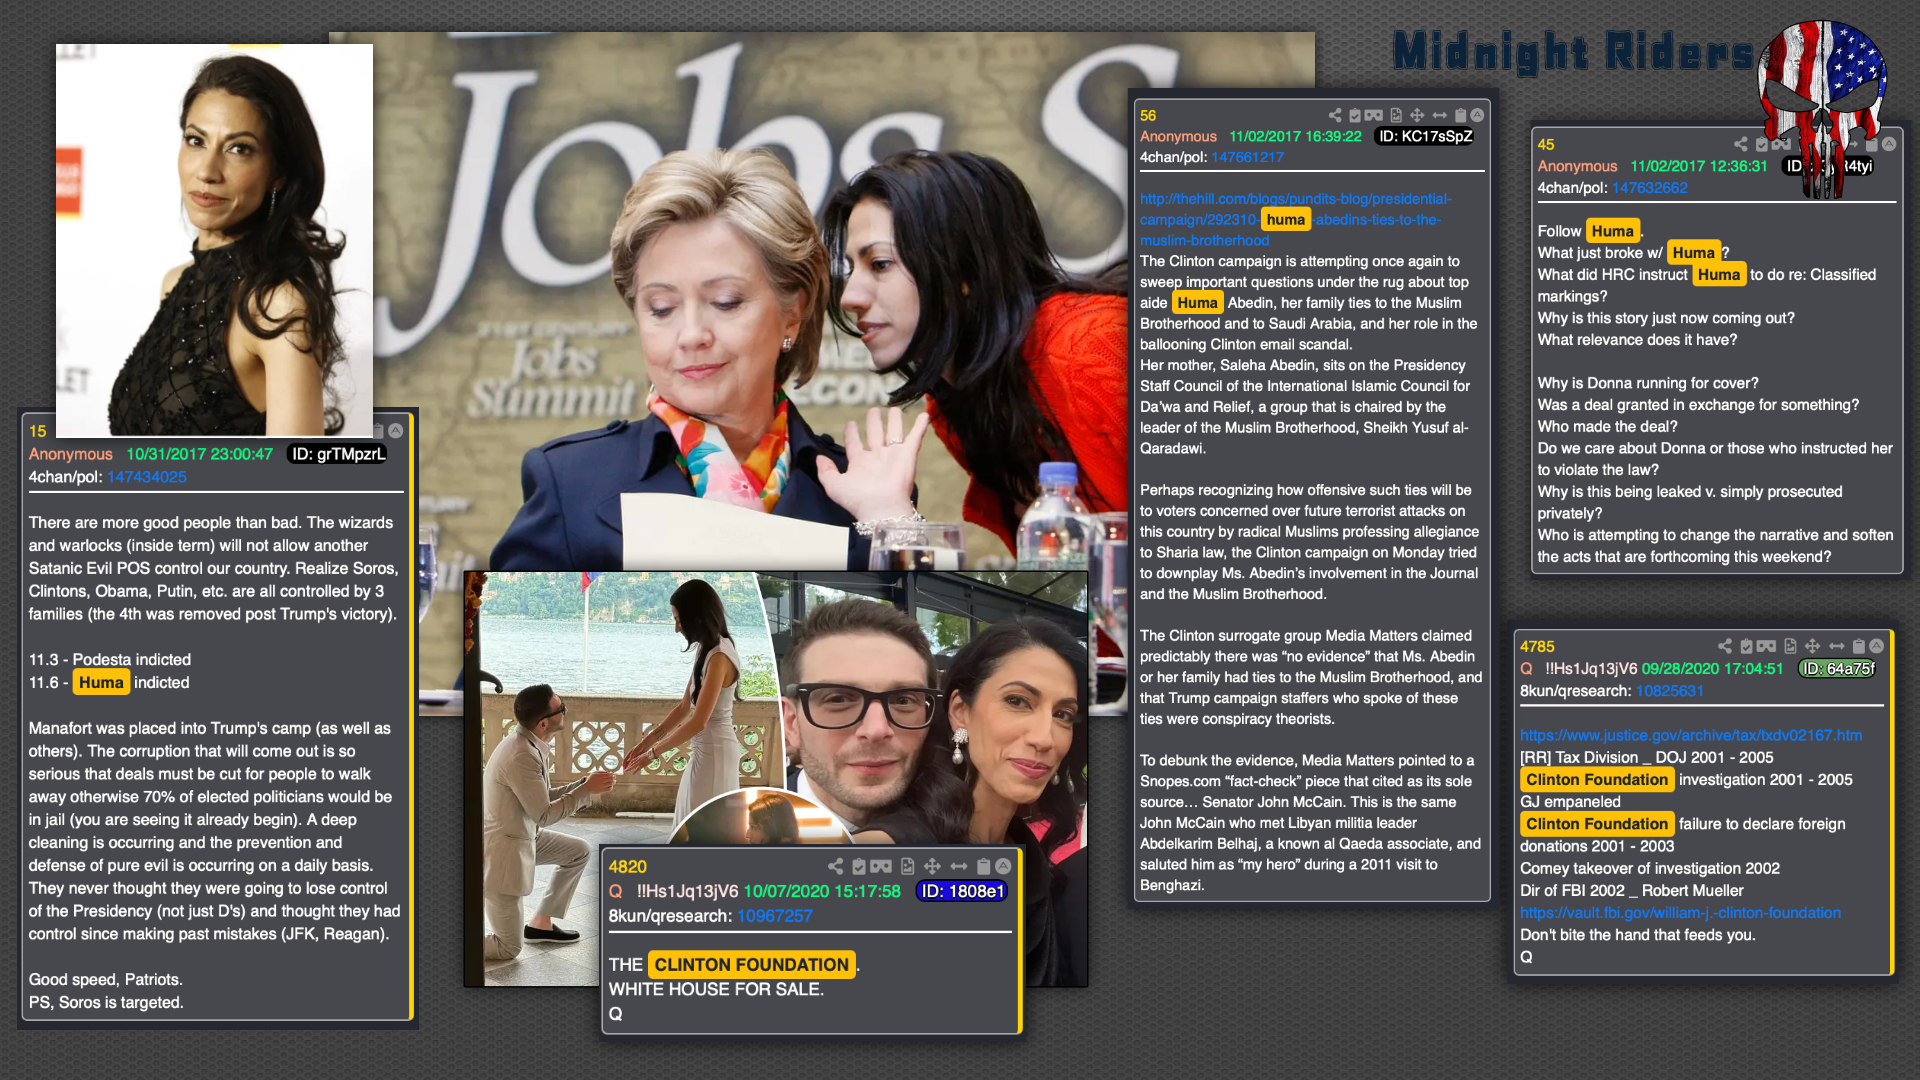Click the image file icon on post 4820

(x=907, y=866)
